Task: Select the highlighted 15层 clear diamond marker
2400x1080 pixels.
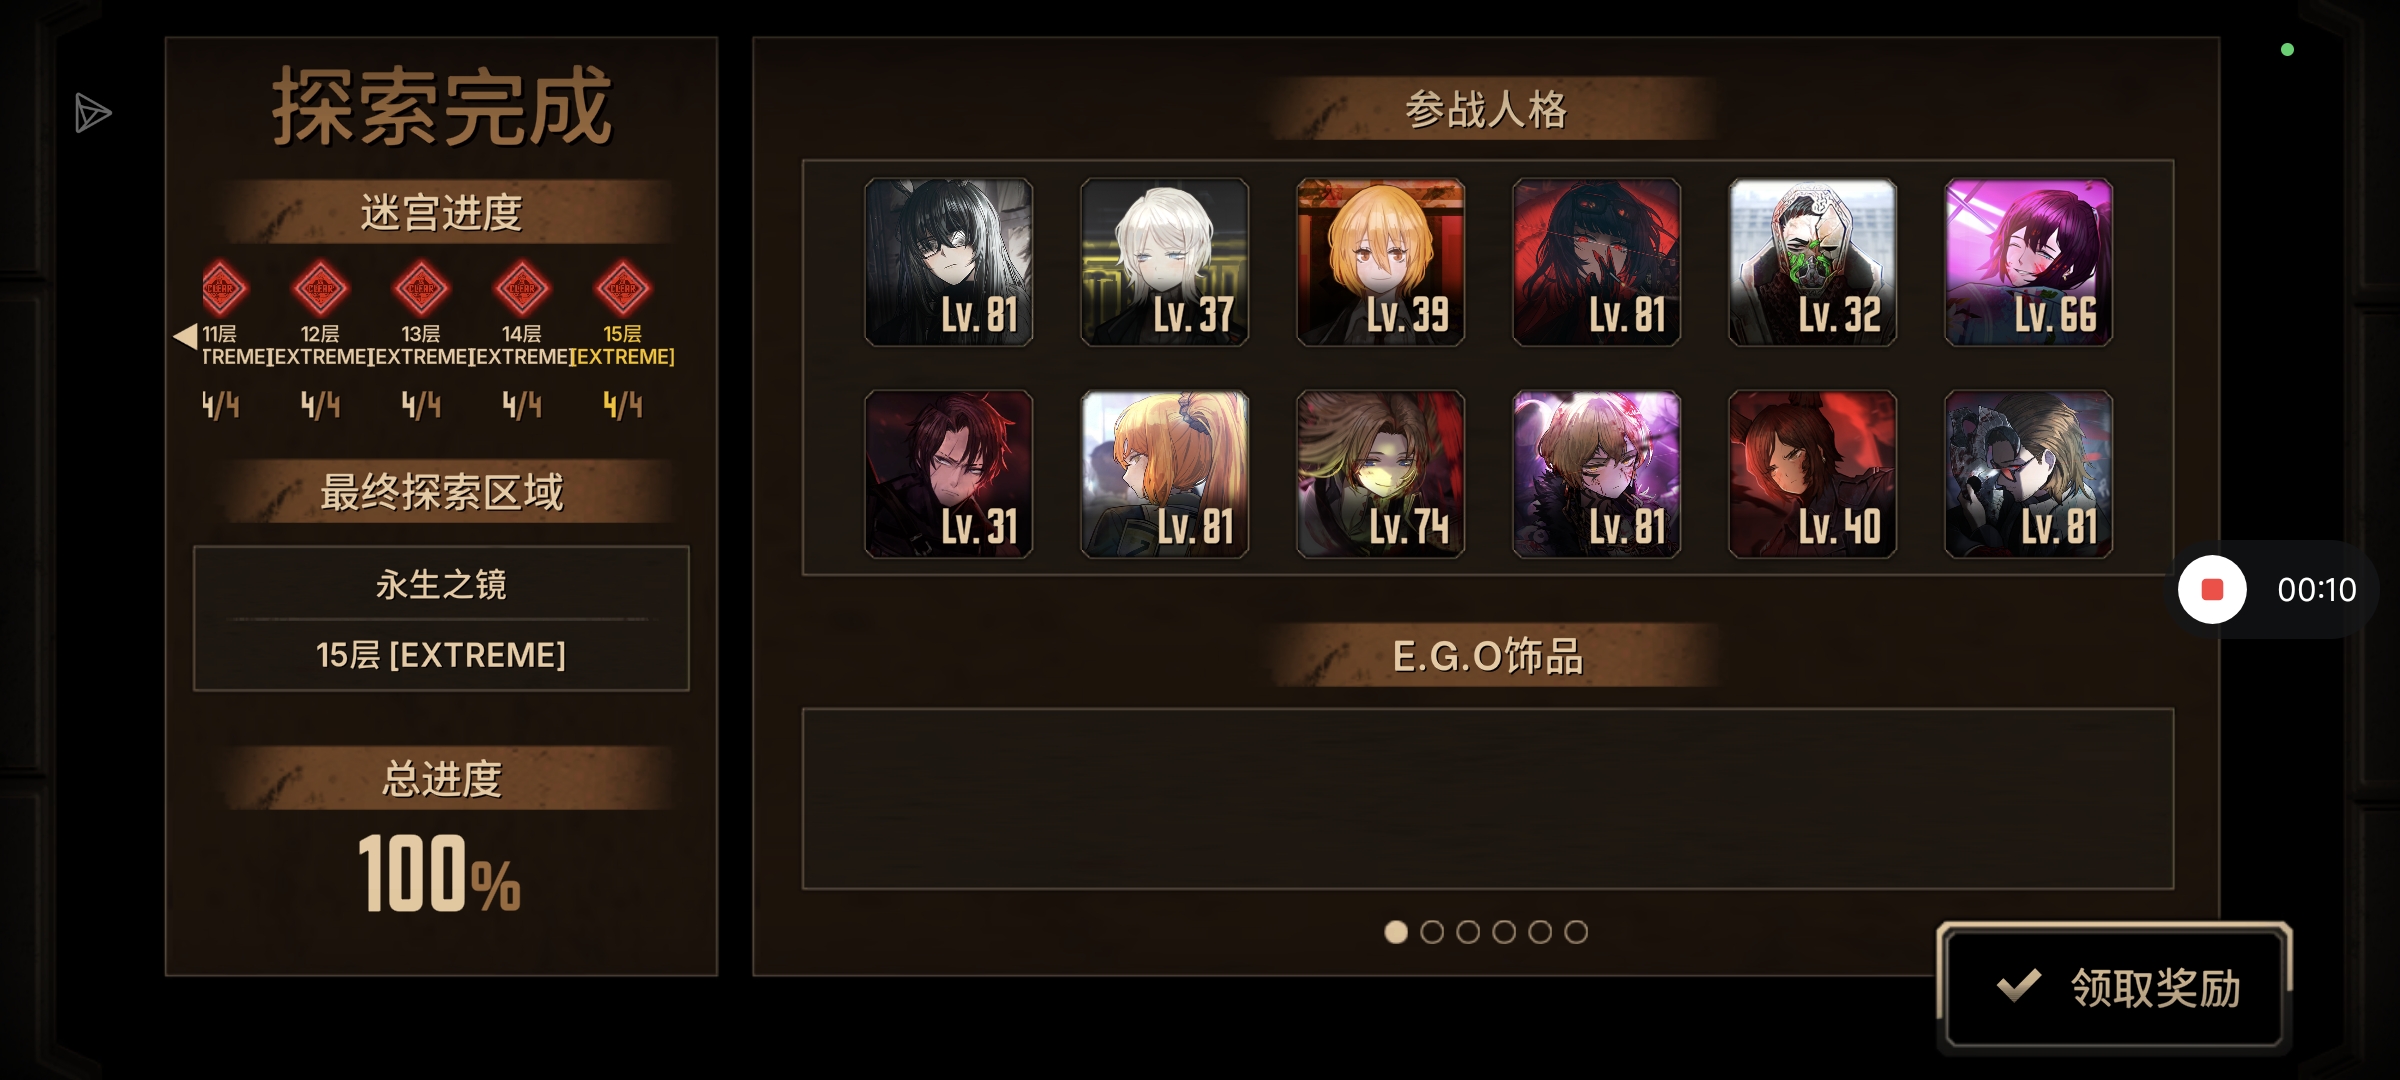Action: coord(623,288)
